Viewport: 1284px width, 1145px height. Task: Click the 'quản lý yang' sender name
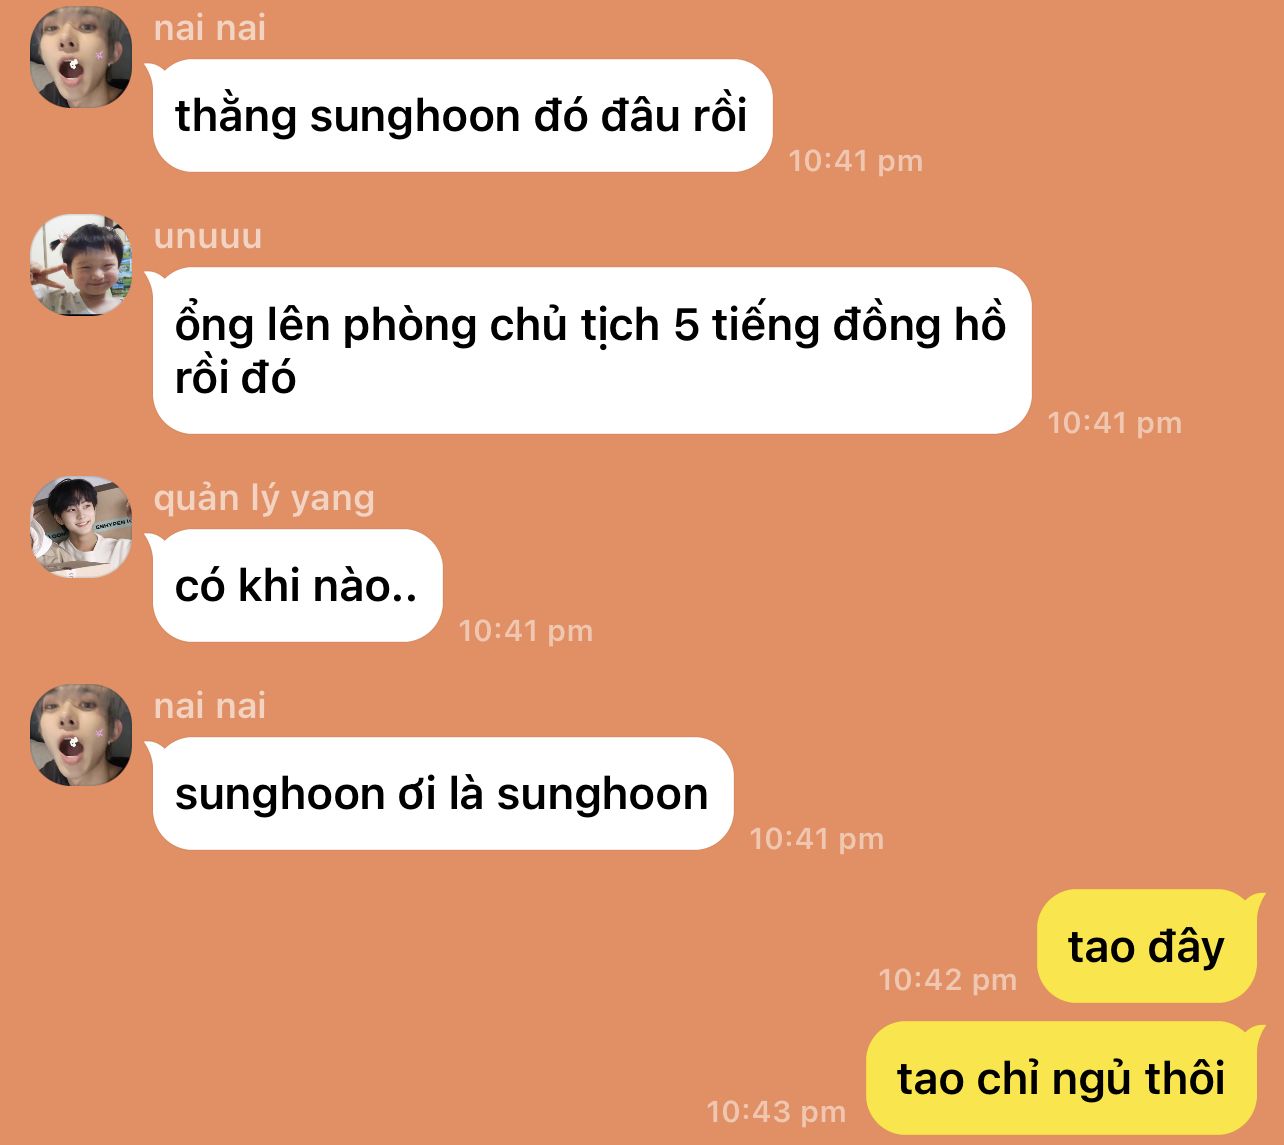(x=264, y=498)
